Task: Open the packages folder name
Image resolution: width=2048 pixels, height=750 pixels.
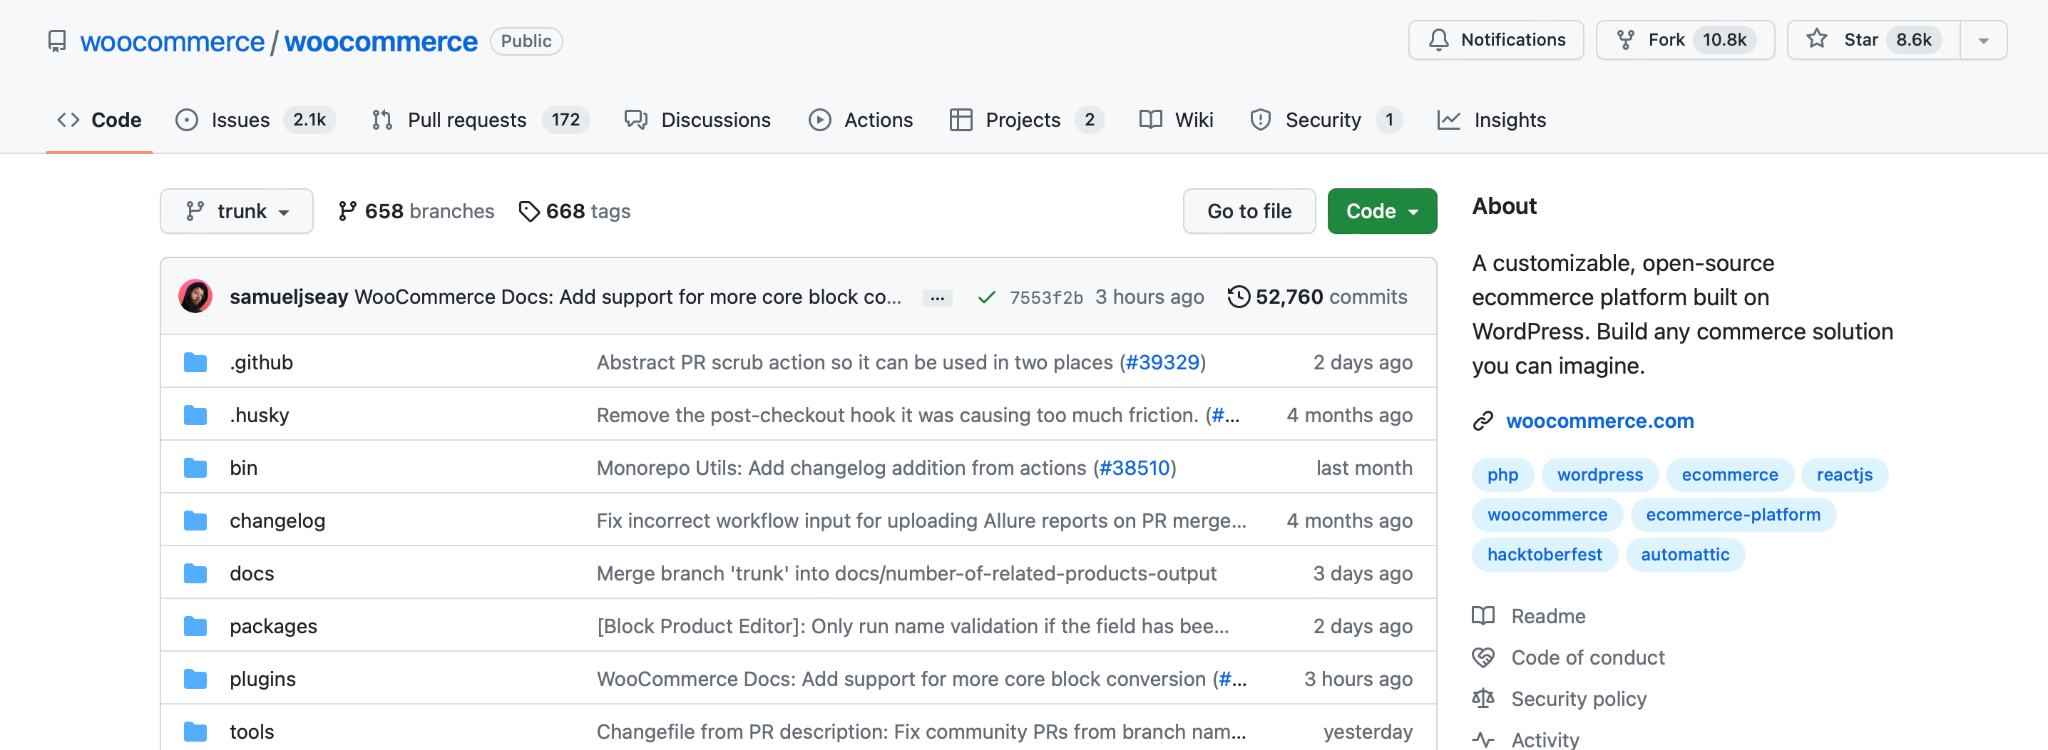Action: pos(273,626)
